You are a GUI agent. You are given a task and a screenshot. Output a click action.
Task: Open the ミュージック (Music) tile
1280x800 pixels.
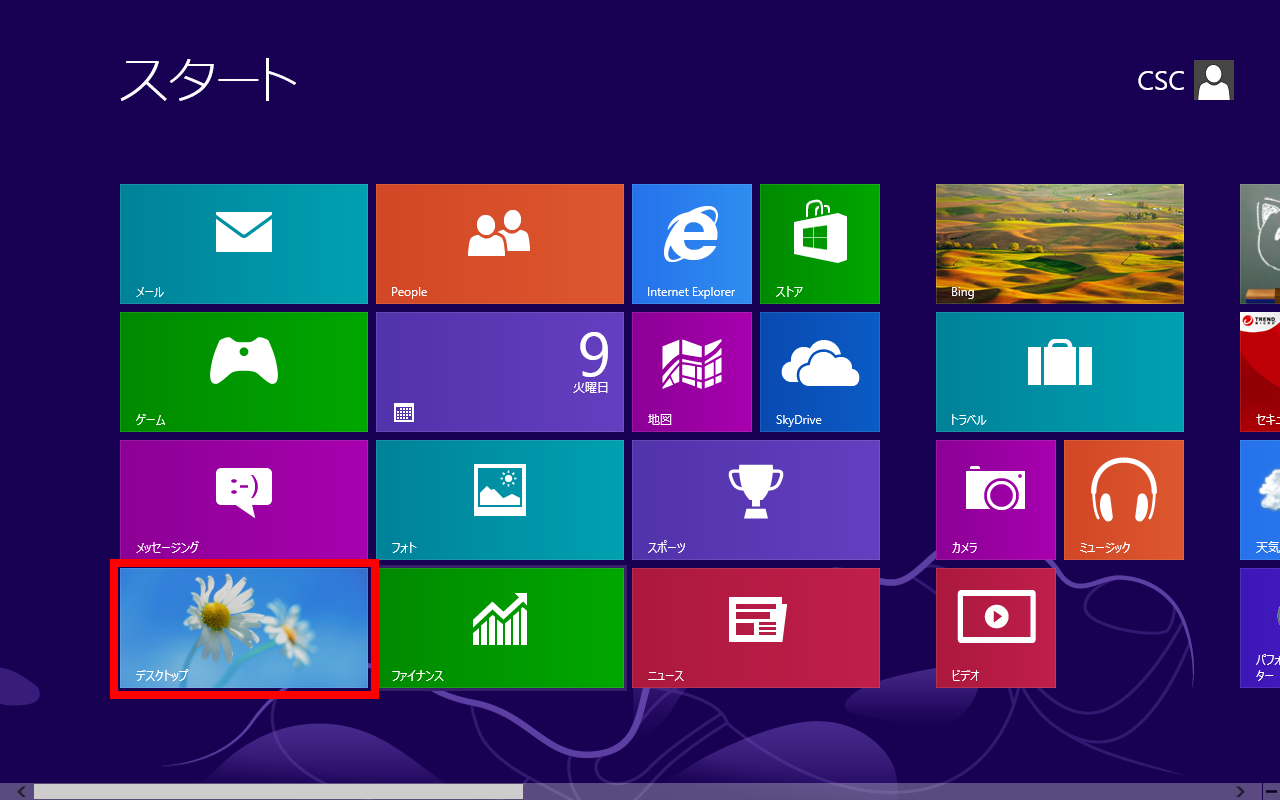[1124, 500]
